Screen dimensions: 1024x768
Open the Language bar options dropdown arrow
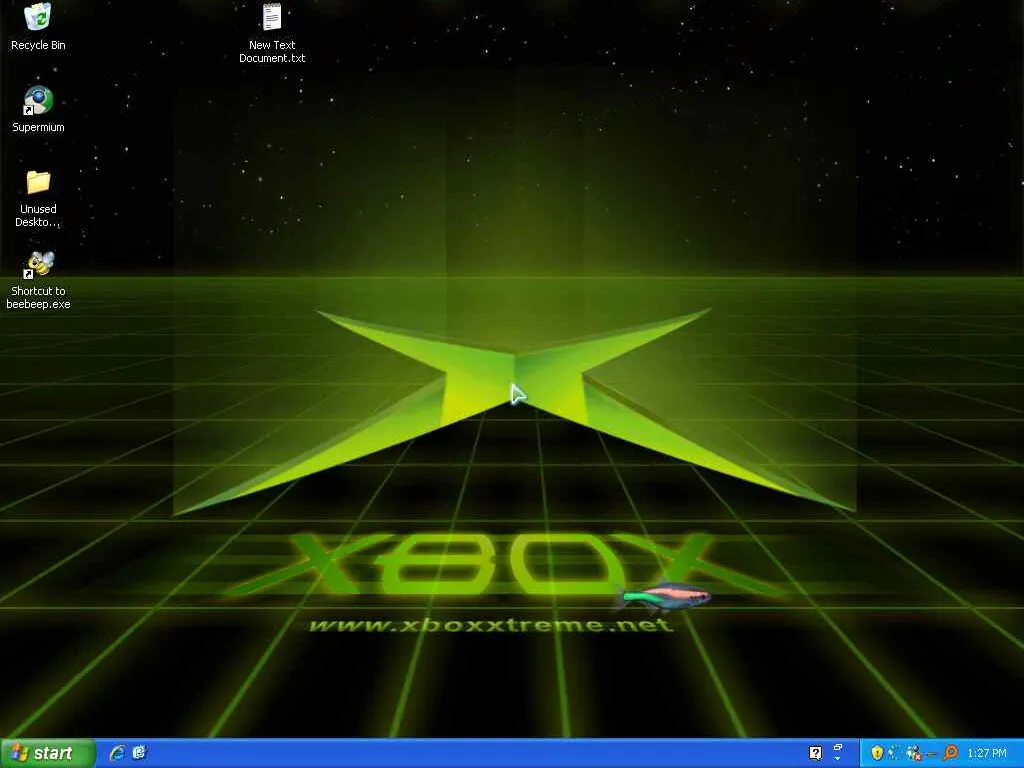[x=838, y=759]
